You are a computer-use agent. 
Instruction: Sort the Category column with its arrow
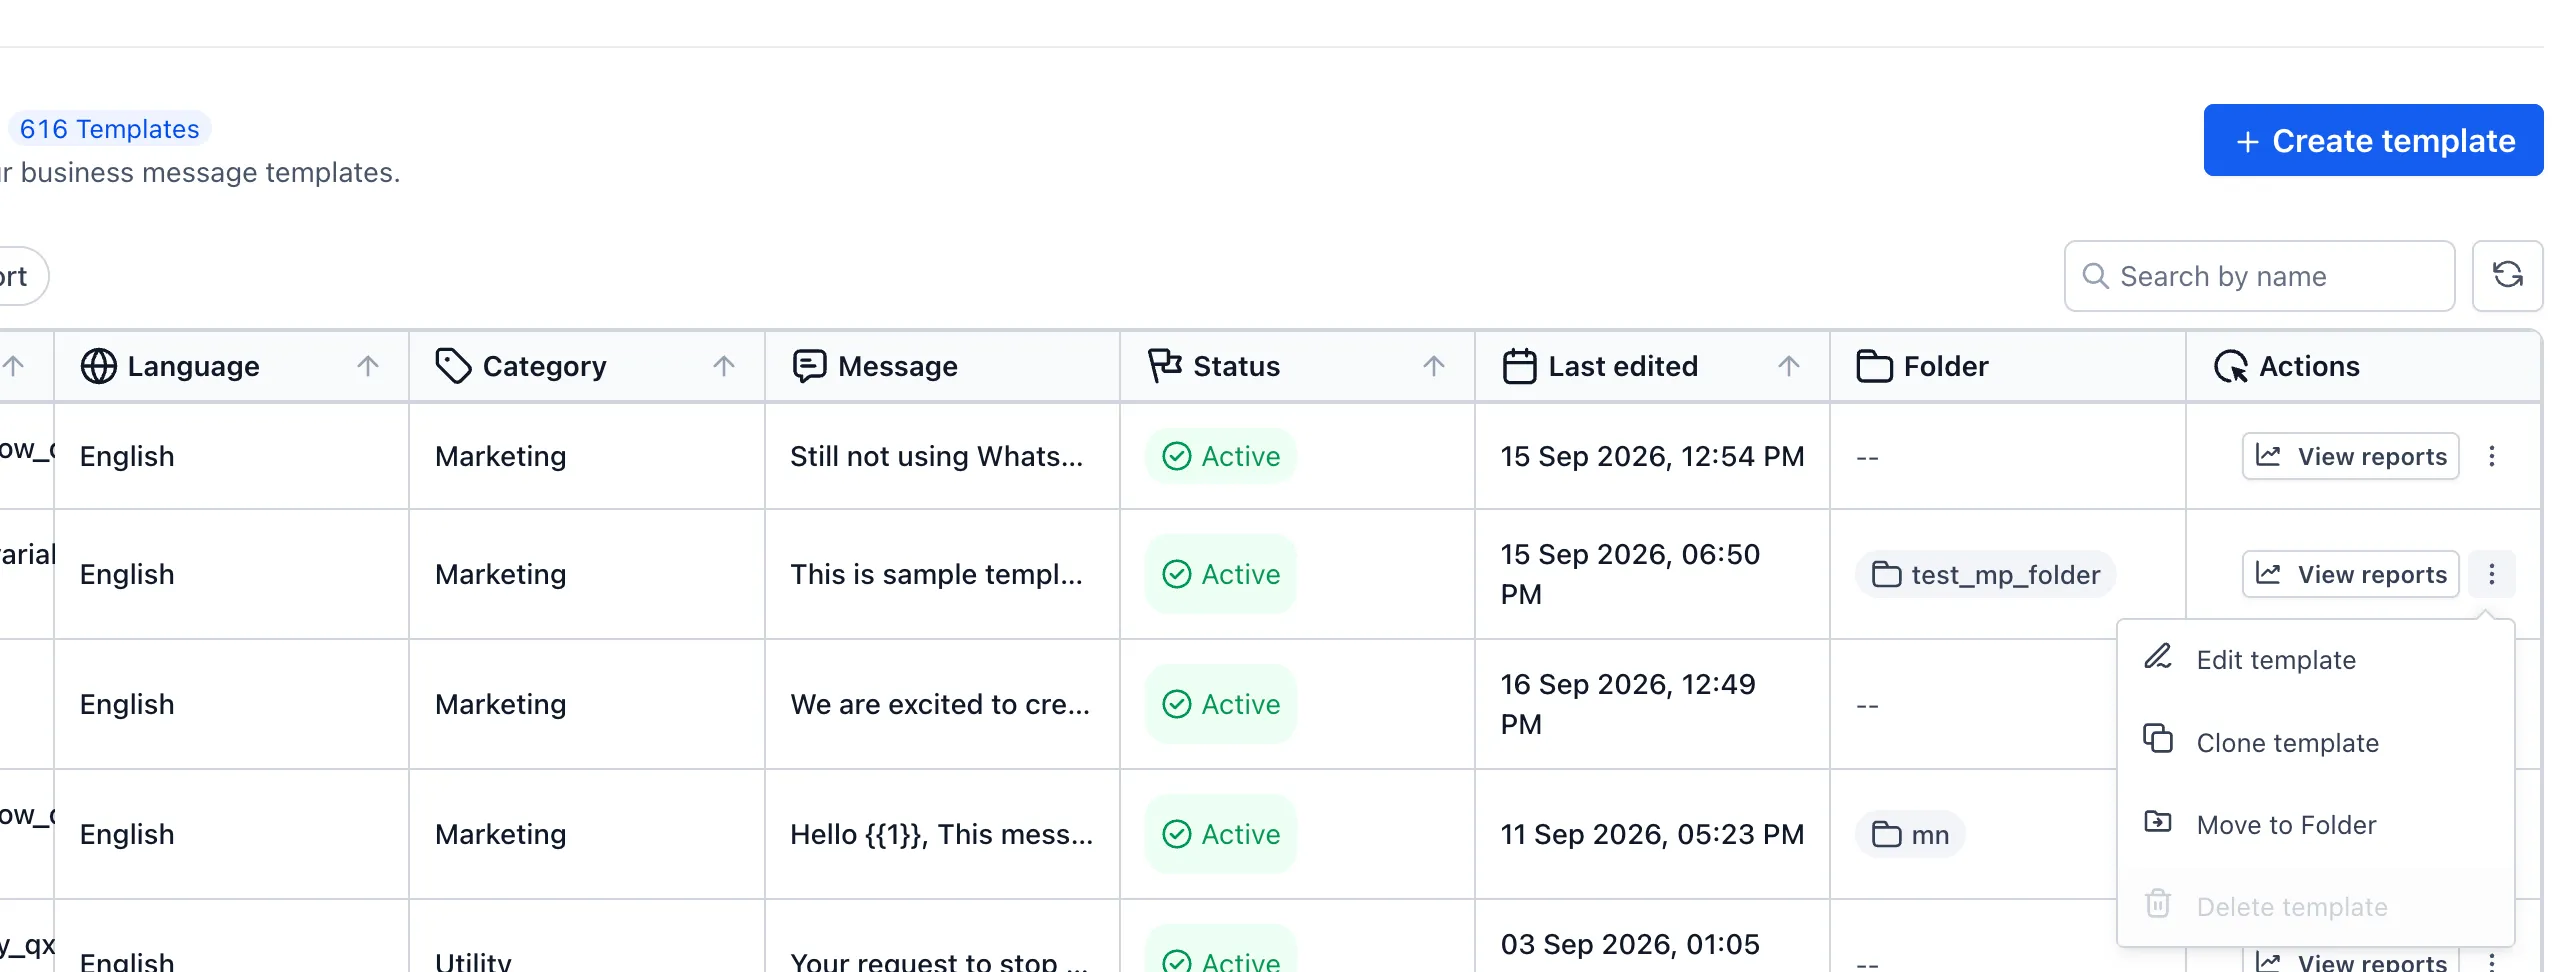[724, 366]
